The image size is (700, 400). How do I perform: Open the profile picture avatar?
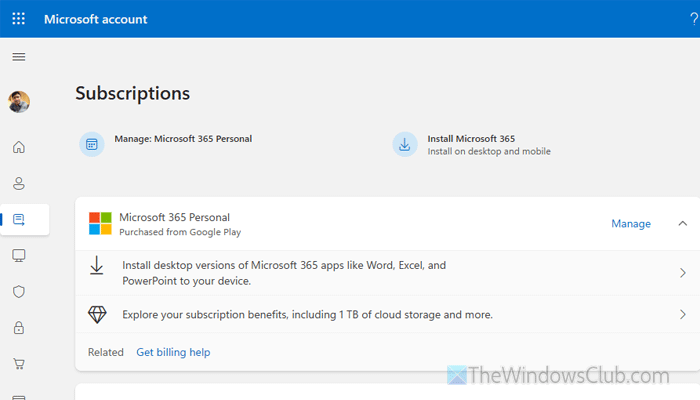(x=19, y=102)
